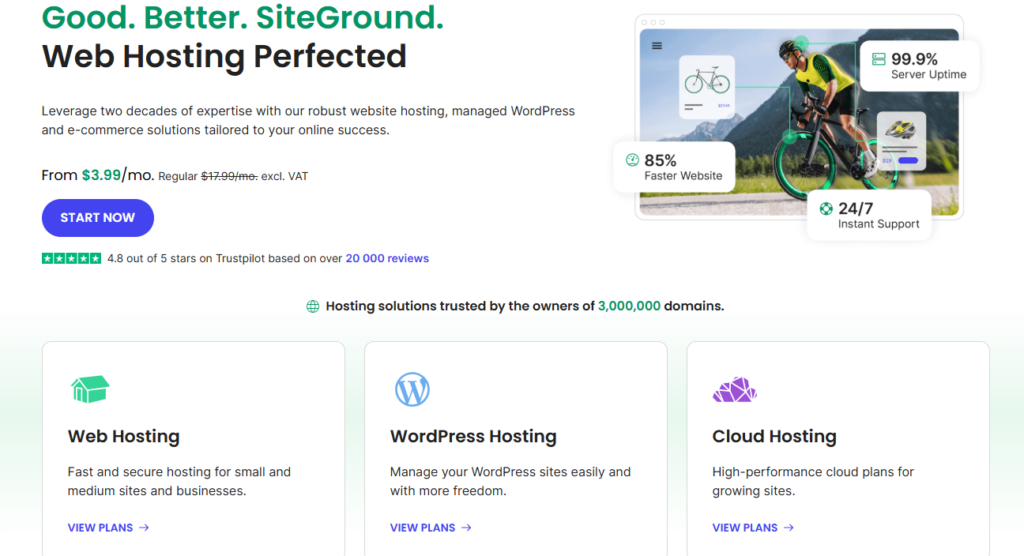Click the server icon beside 99.9% uptime

click(x=878, y=59)
